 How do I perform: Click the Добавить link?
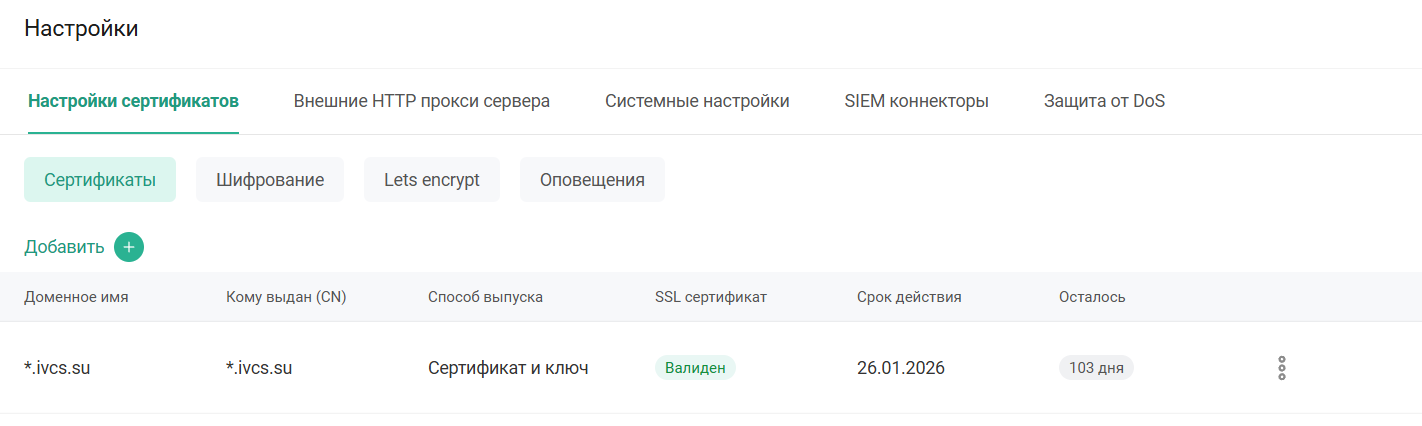pyautogui.click(x=64, y=247)
